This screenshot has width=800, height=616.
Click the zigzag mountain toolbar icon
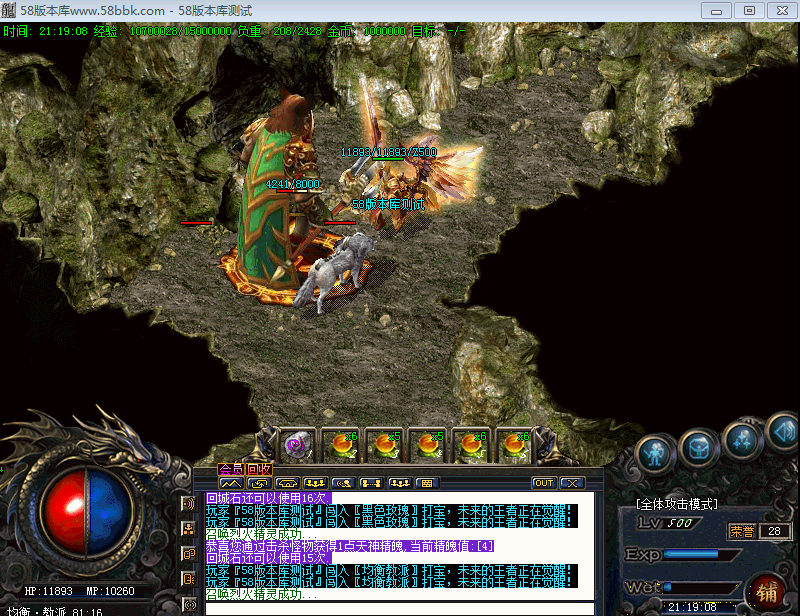tap(231, 483)
